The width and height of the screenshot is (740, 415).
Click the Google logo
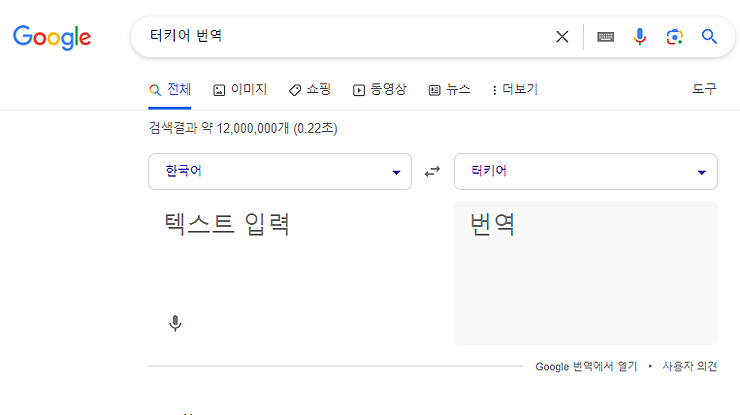click(52, 37)
